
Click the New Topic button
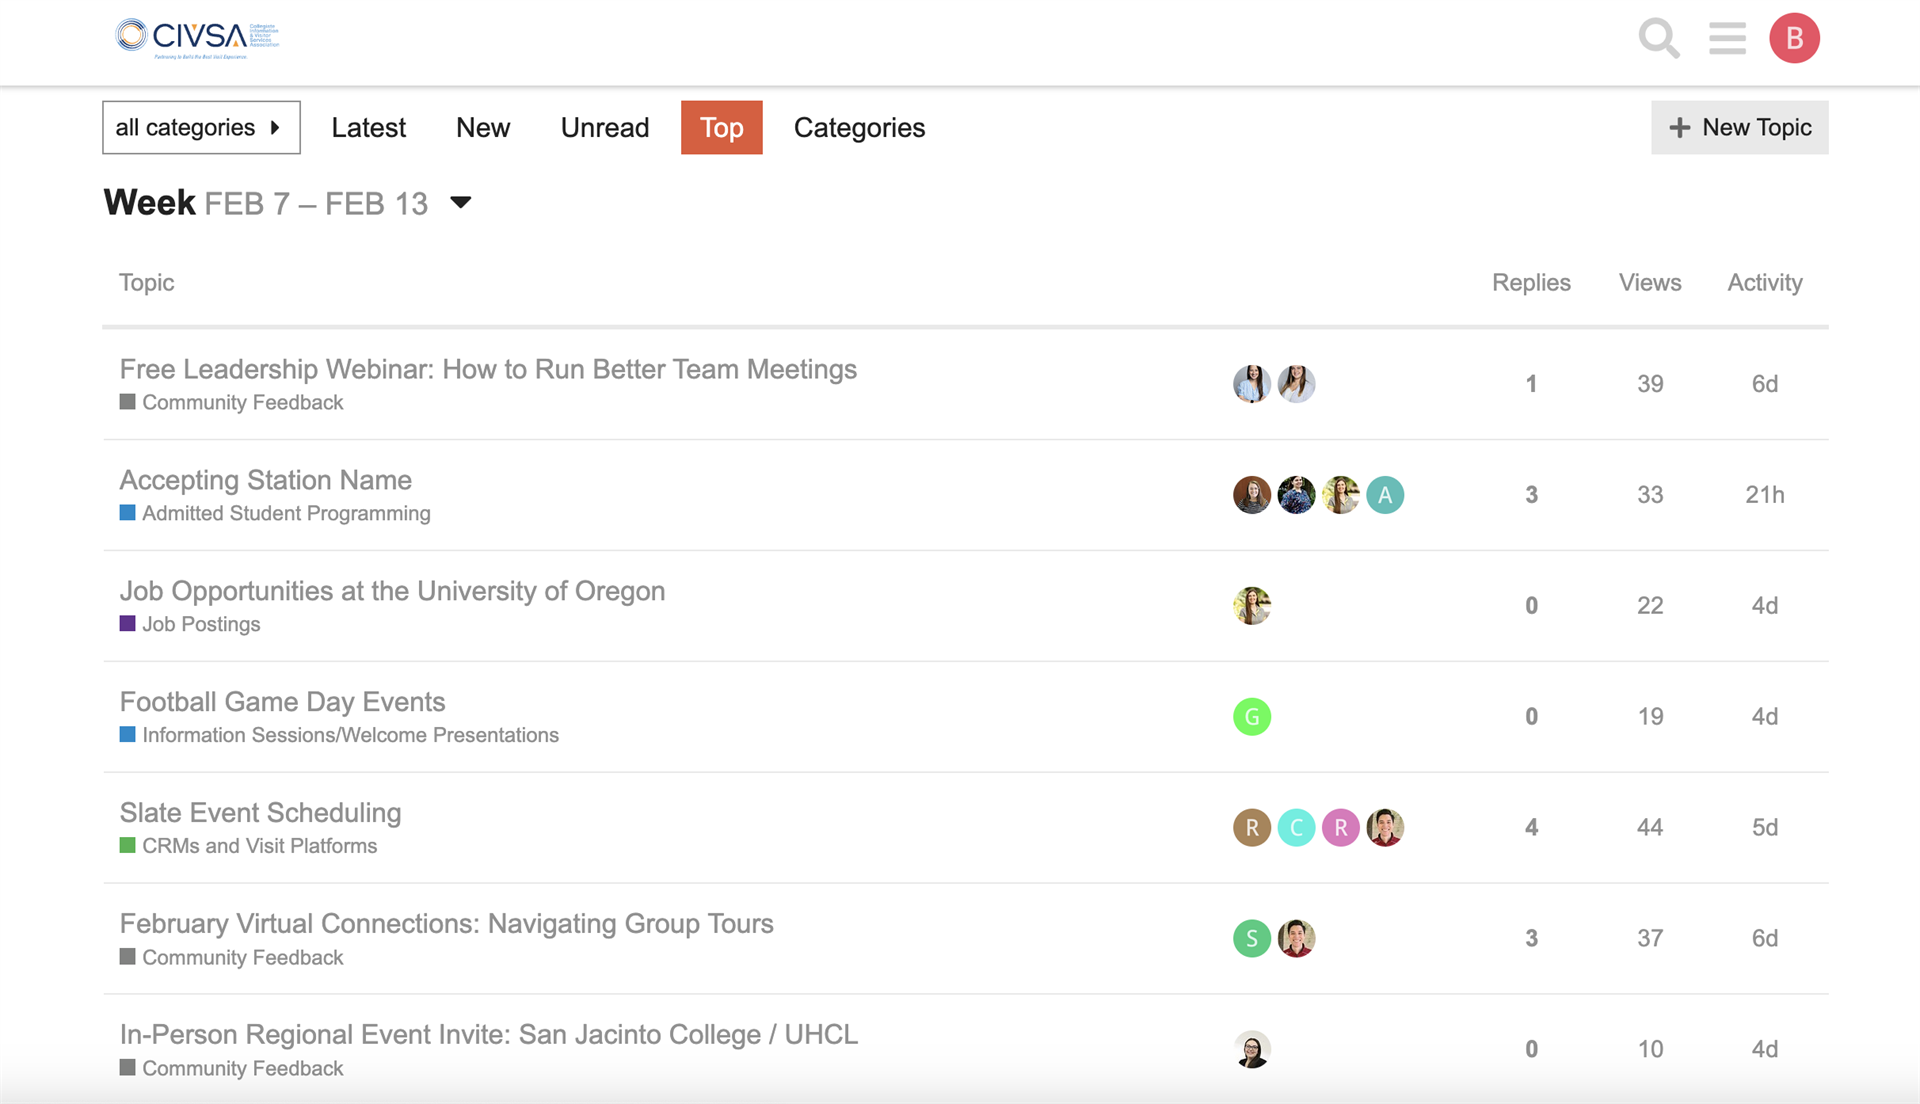click(x=1739, y=128)
